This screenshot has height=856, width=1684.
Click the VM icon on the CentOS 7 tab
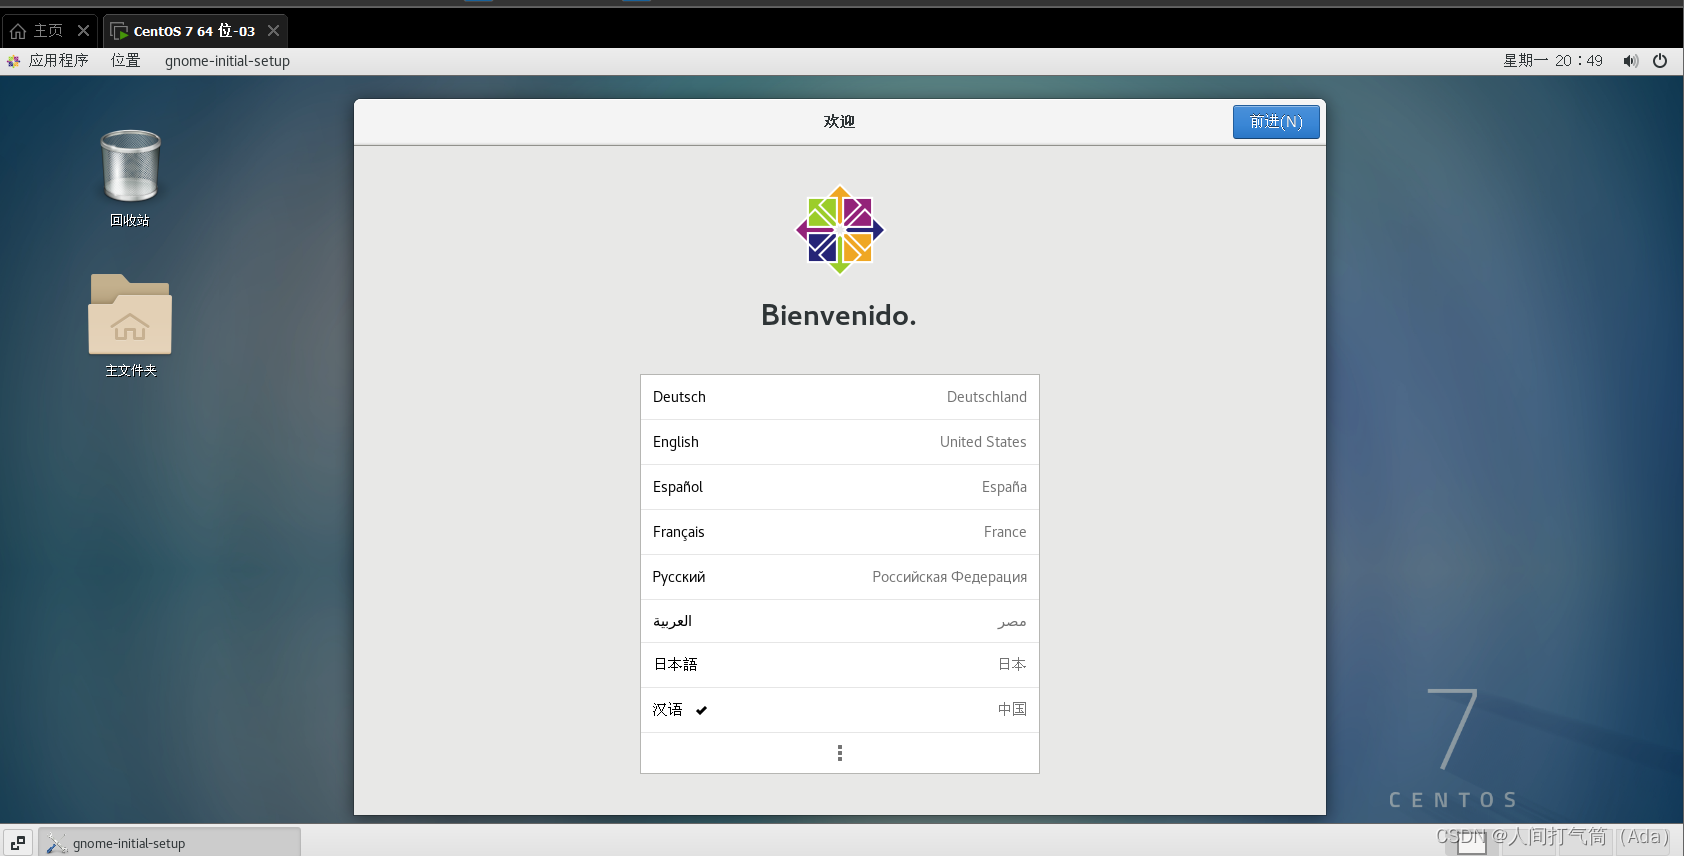[119, 31]
